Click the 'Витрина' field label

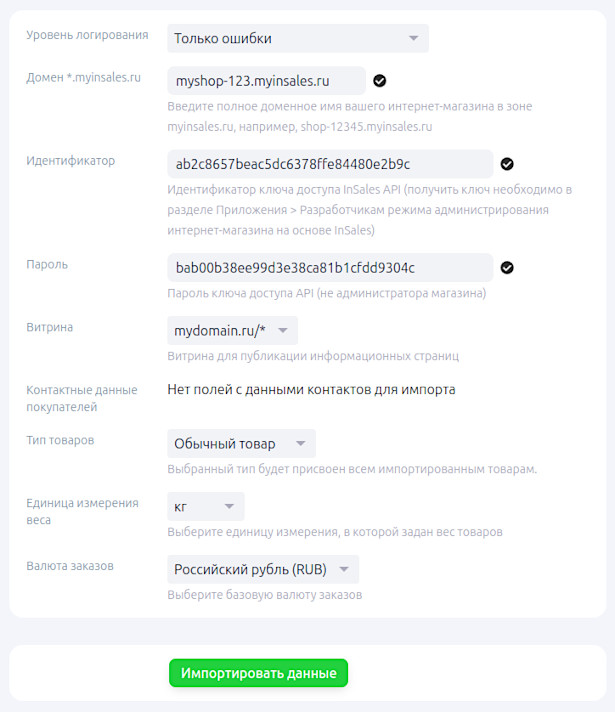tap(50, 327)
